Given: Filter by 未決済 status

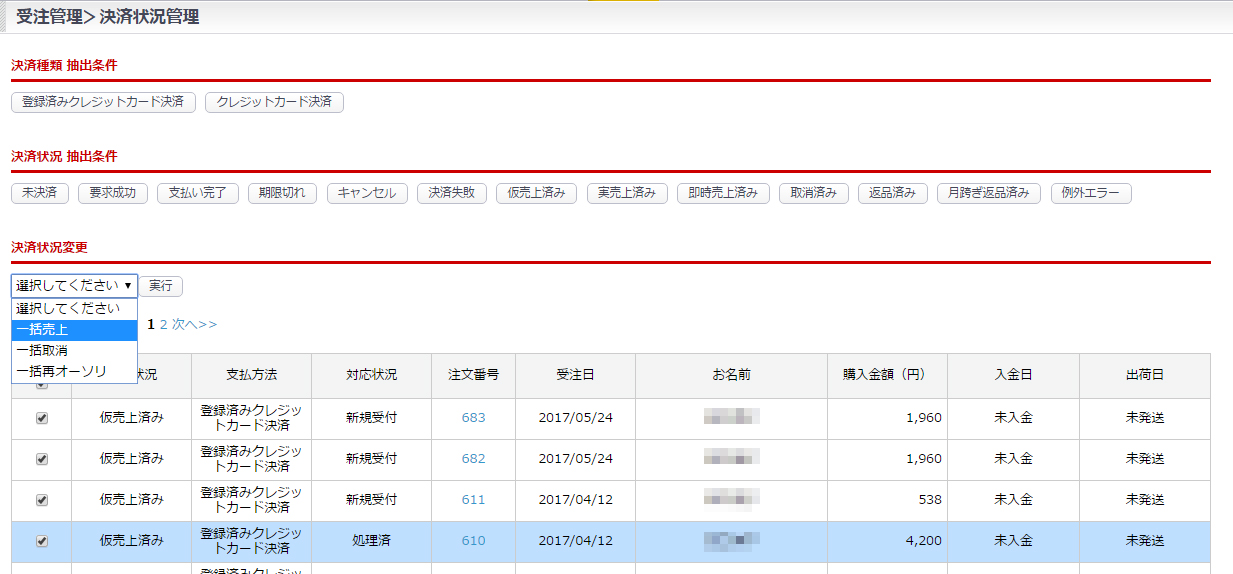Looking at the screenshot, I should coord(40,193).
